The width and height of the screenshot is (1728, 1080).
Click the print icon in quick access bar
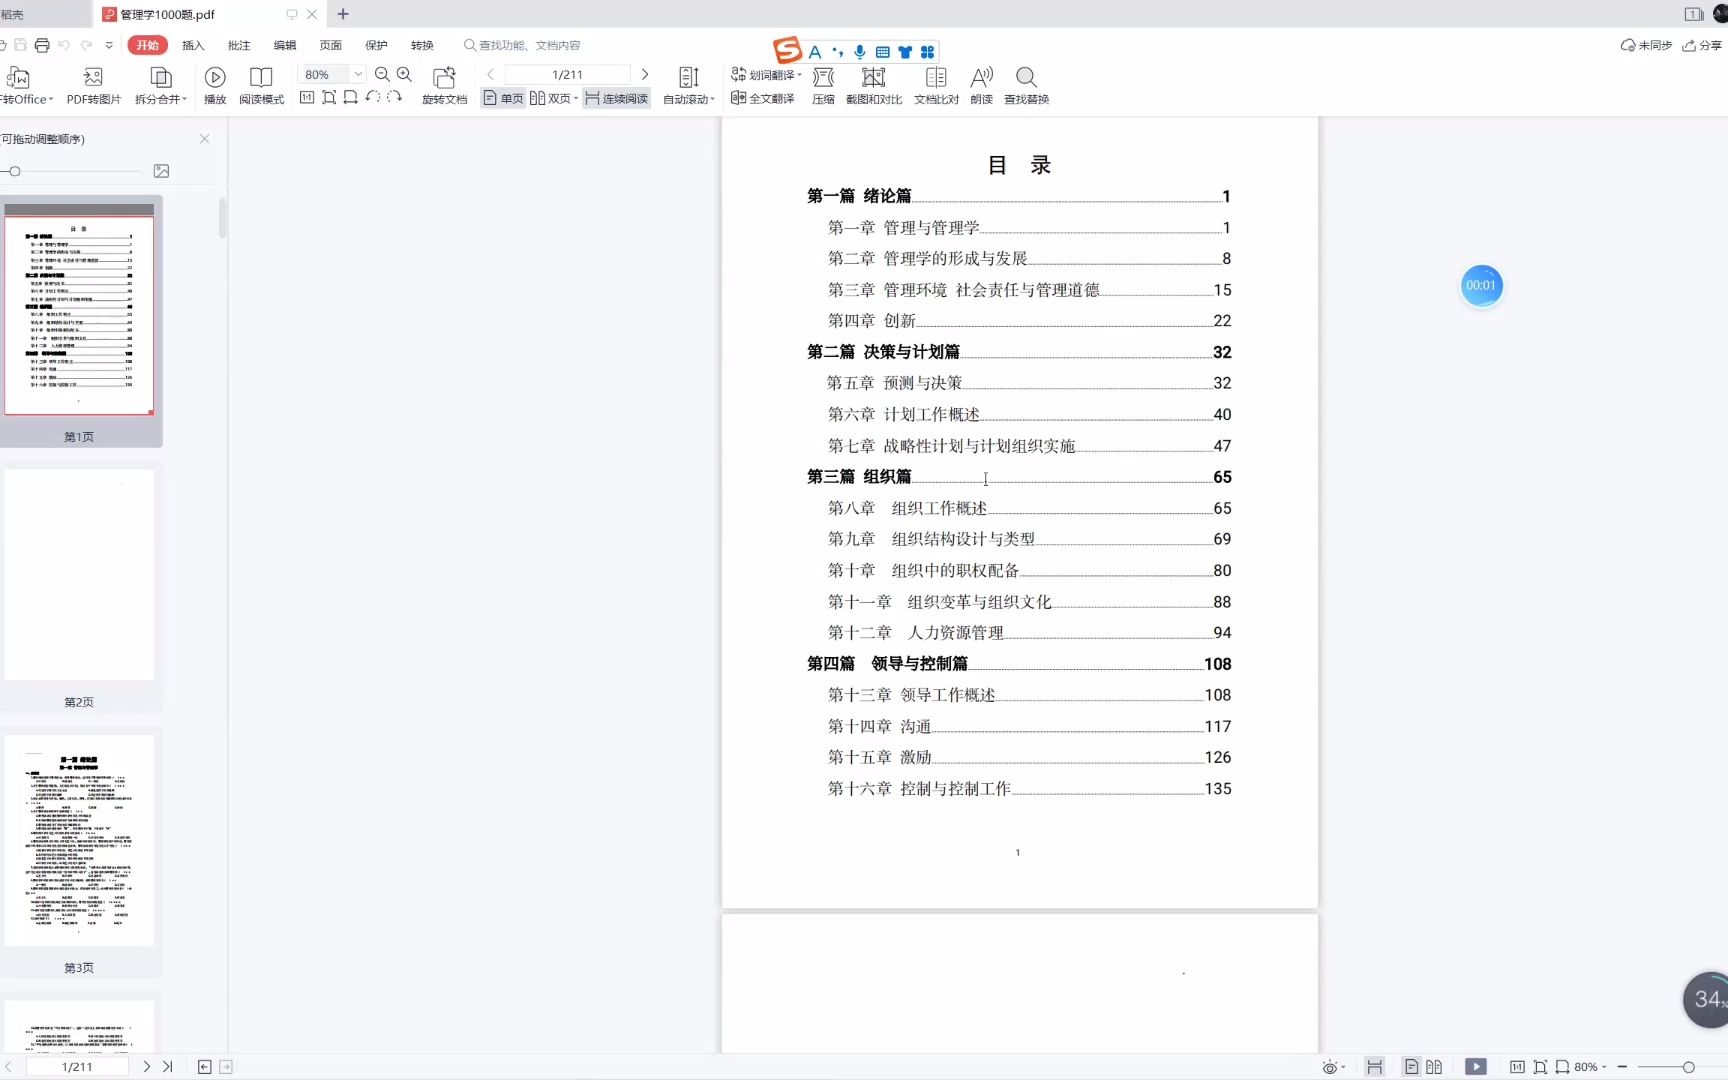[42, 45]
